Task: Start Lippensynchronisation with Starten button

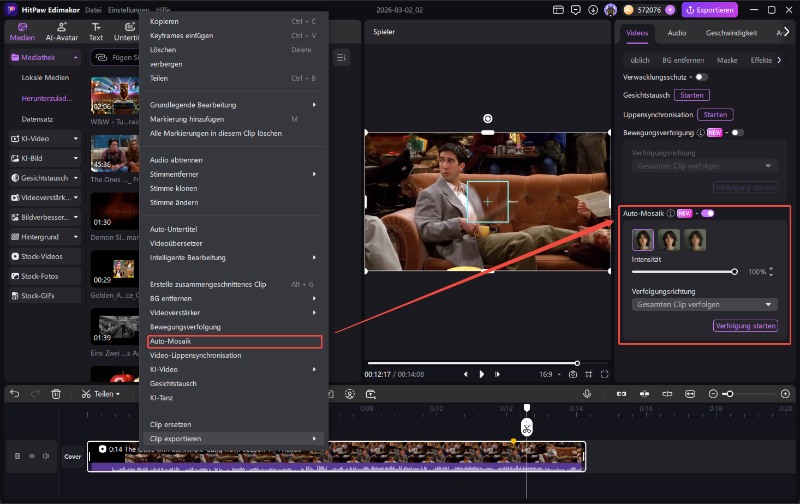Action: 715,115
